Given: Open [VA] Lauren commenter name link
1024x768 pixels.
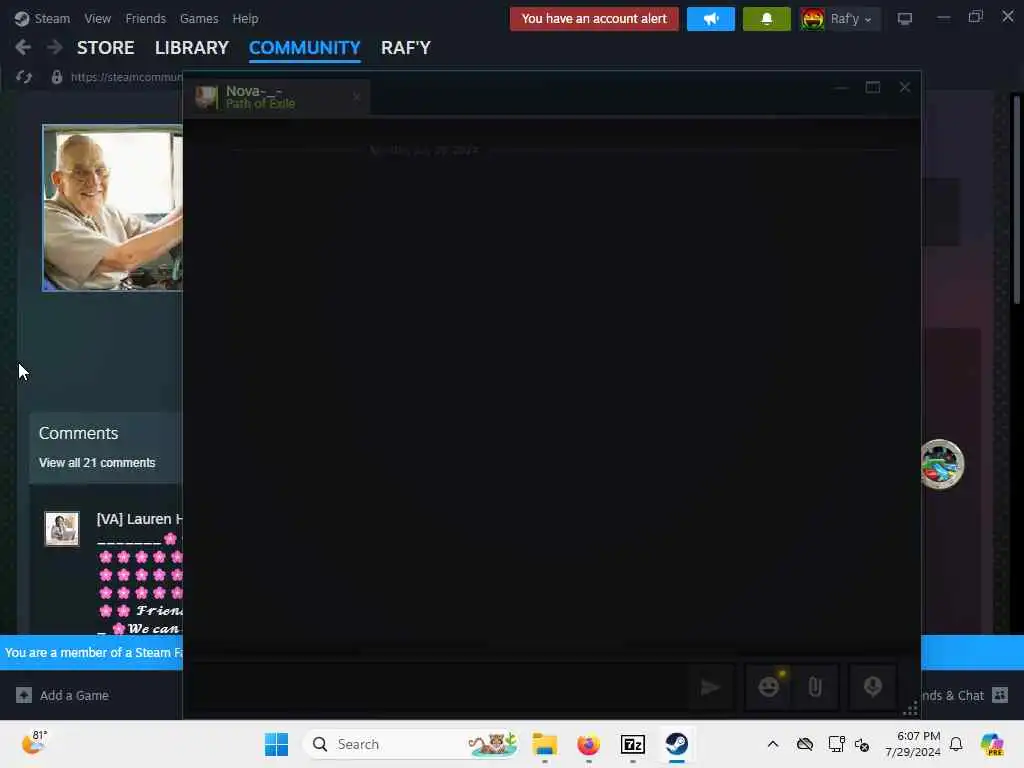Looking at the screenshot, I should pos(139,519).
